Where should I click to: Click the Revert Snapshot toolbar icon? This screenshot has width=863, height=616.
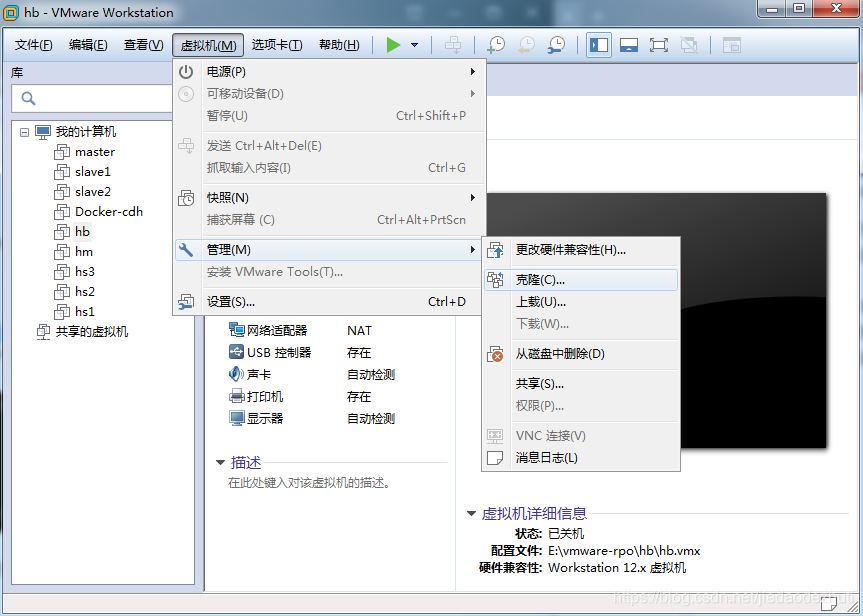(x=525, y=44)
